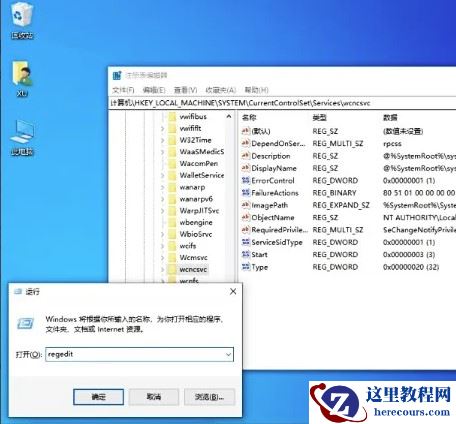The image size is (456, 424).
Task: Select the (默认) value icon
Action: point(246,131)
